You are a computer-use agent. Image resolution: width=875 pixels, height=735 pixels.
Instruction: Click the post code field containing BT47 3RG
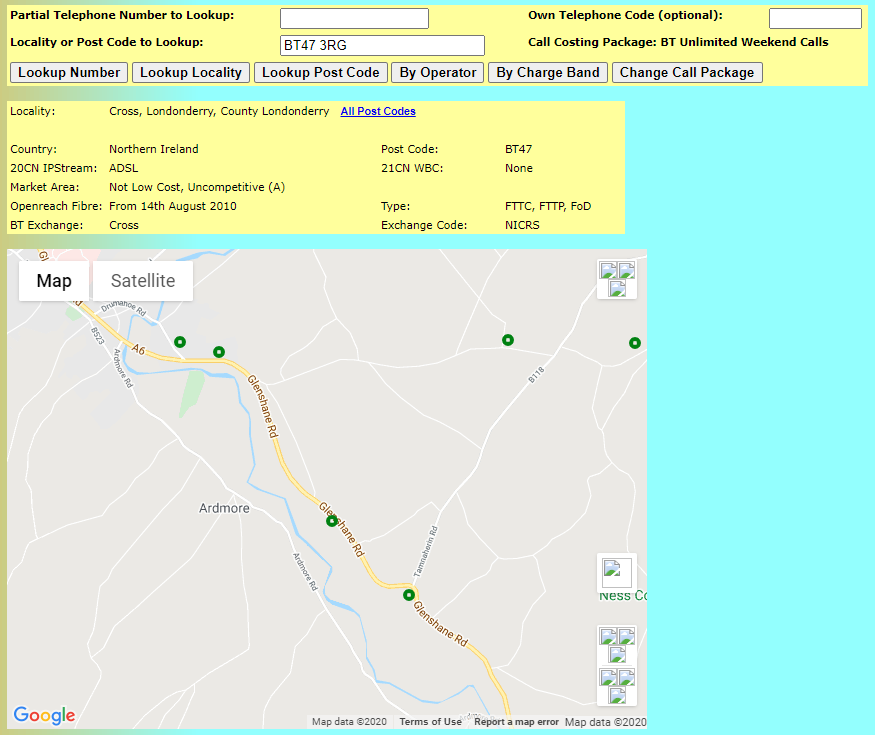click(382, 45)
